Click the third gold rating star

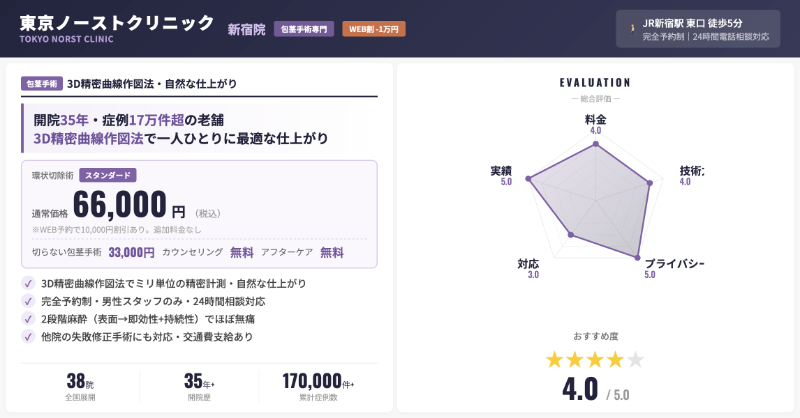pyautogui.click(x=595, y=359)
